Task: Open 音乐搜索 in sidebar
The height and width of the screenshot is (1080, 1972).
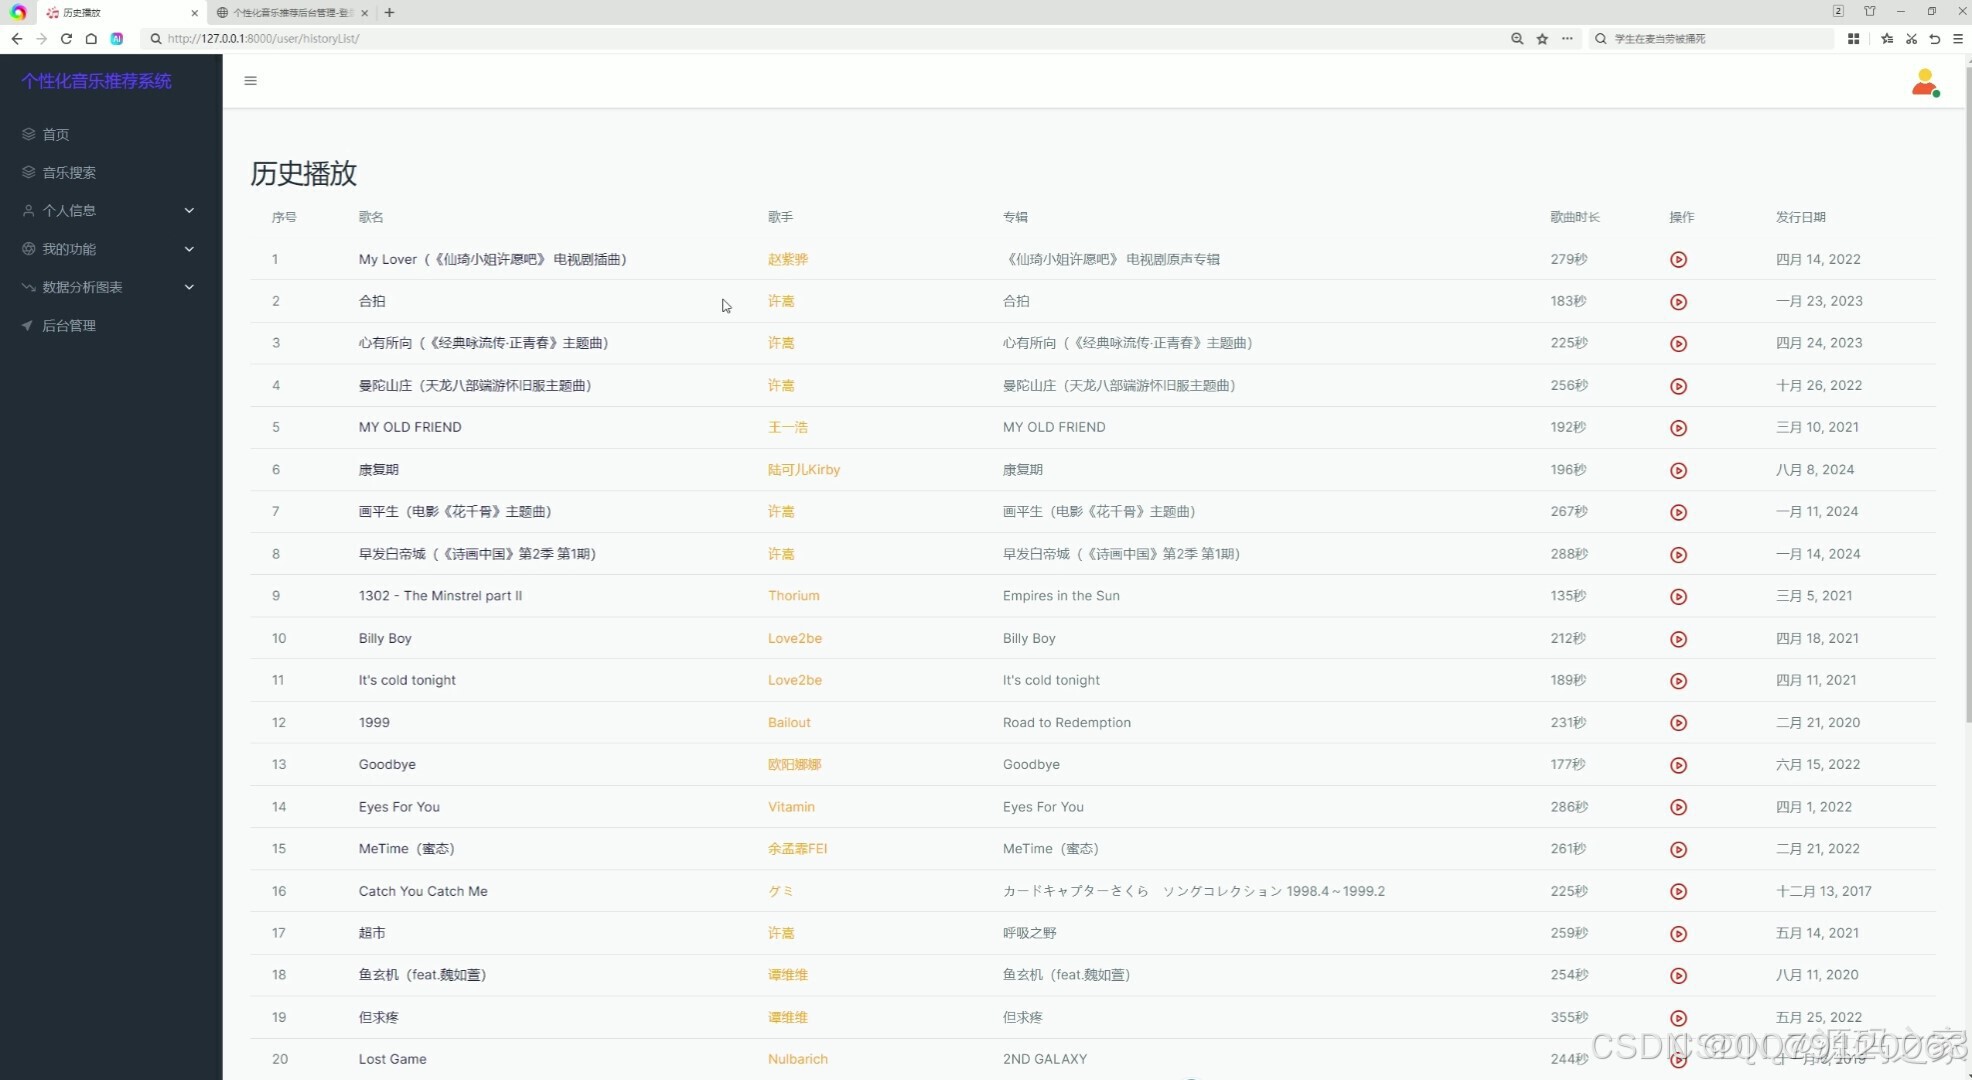Action: (x=69, y=173)
